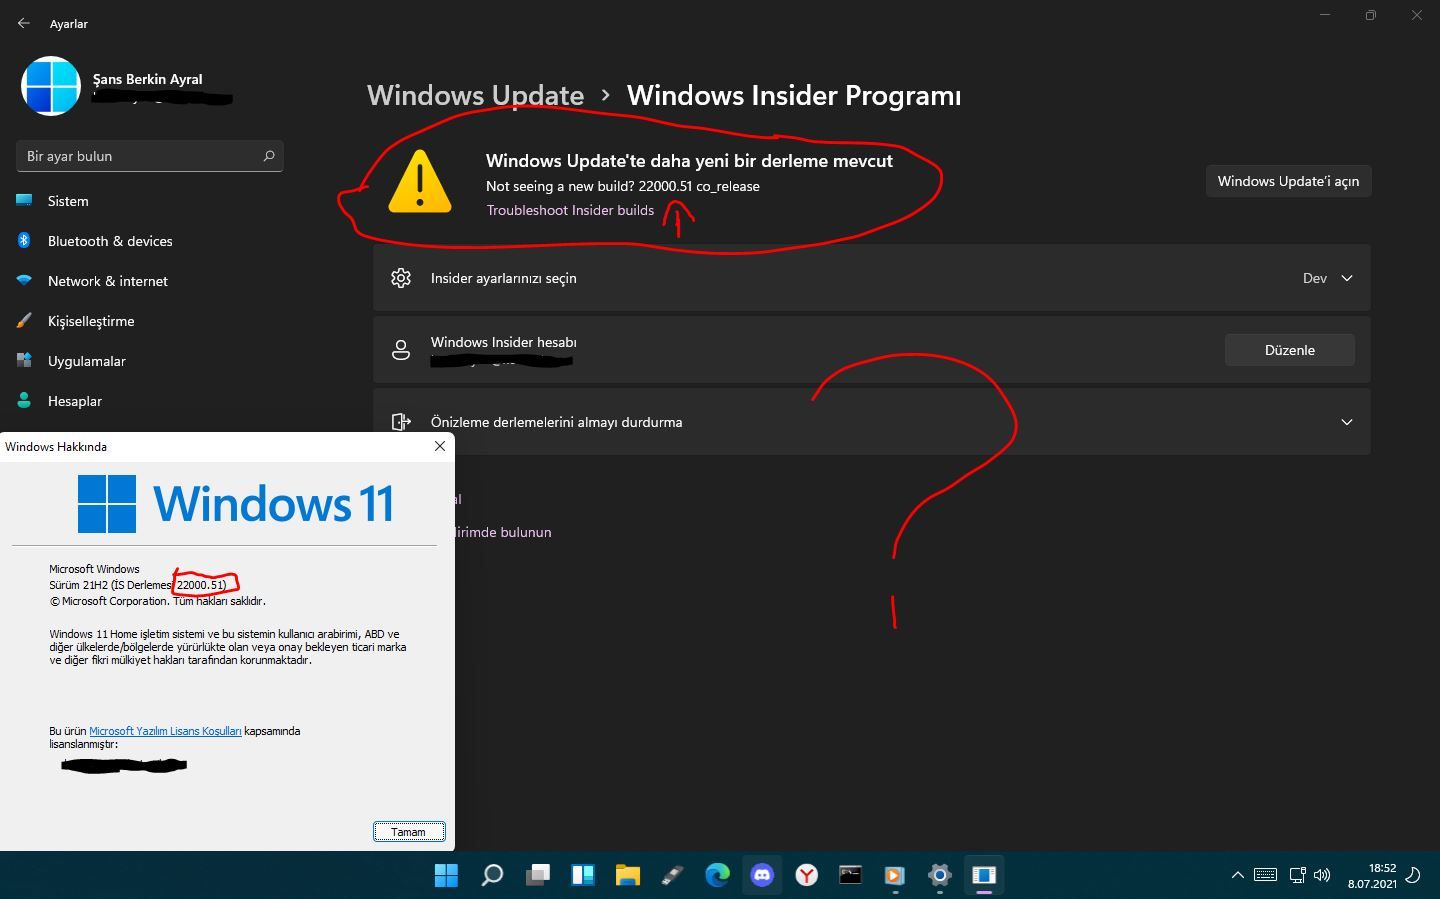
Task: Go to Network & internet settings
Action: click(108, 281)
